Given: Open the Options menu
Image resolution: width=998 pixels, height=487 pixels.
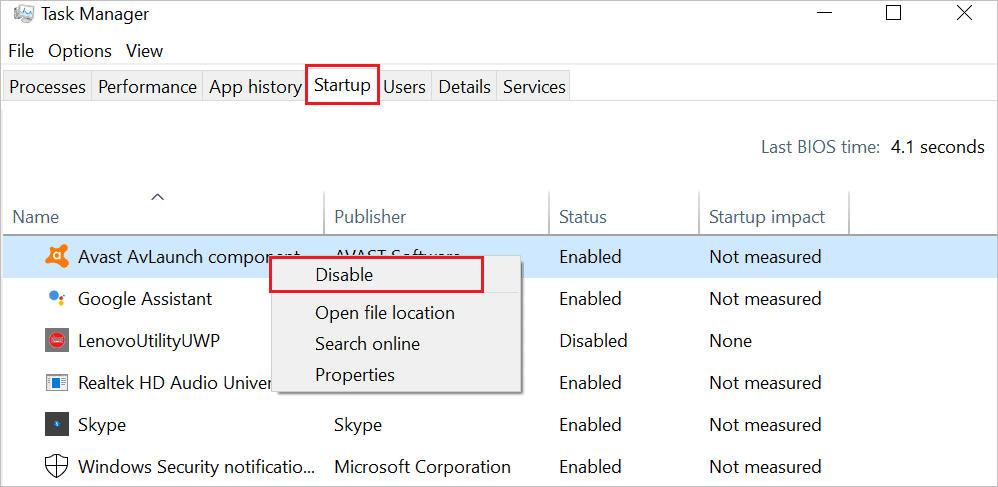Looking at the screenshot, I should pos(80,51).
